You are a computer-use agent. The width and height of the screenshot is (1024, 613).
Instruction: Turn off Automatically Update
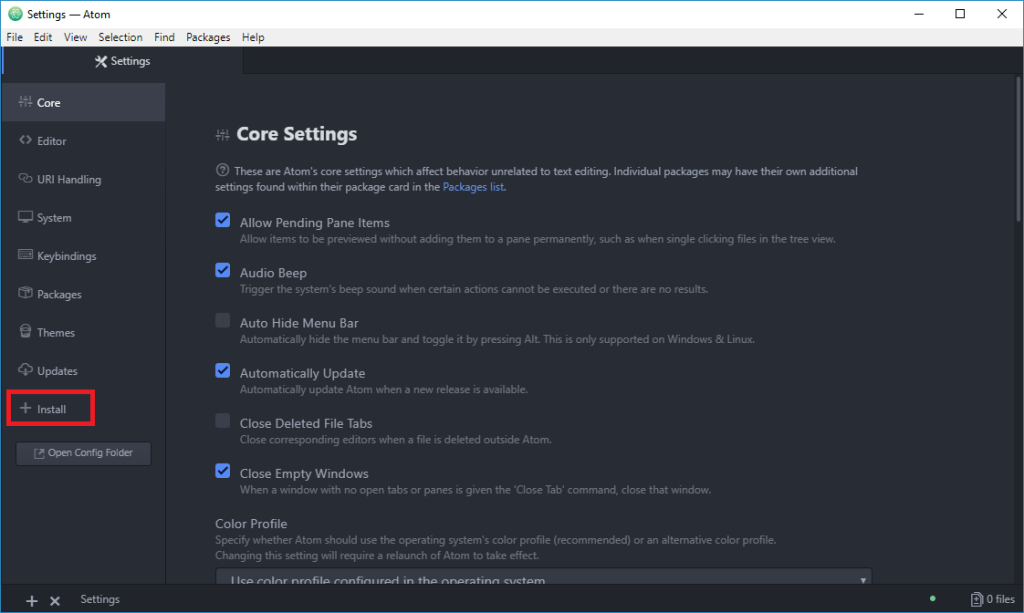222,370
